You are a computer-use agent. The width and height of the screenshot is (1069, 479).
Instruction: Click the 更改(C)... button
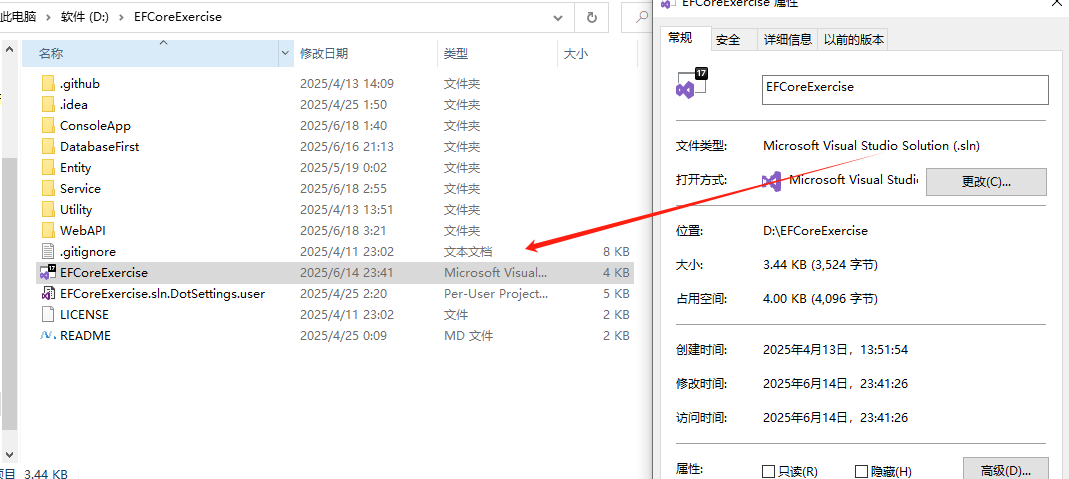click(986, 182)
